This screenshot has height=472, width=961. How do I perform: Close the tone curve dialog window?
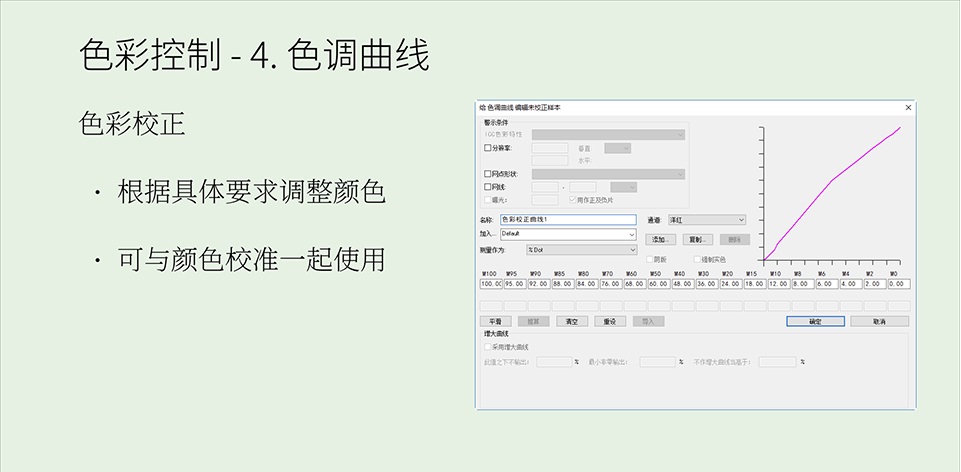tap(908, 107)
